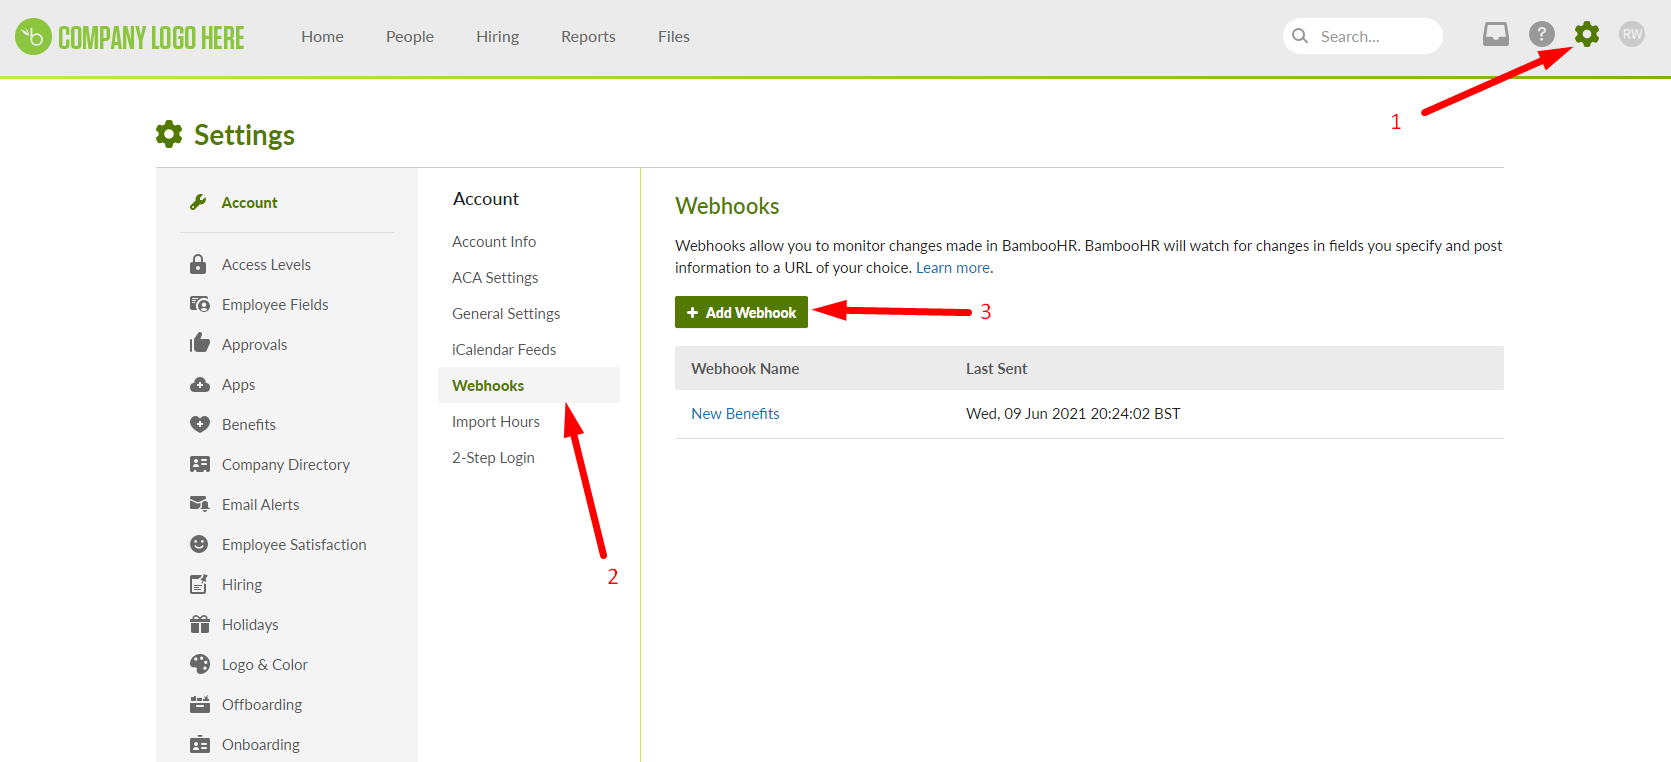
Task: Click the smiley Employee Satisfaction icon
Action: click(x=199, y=544)
